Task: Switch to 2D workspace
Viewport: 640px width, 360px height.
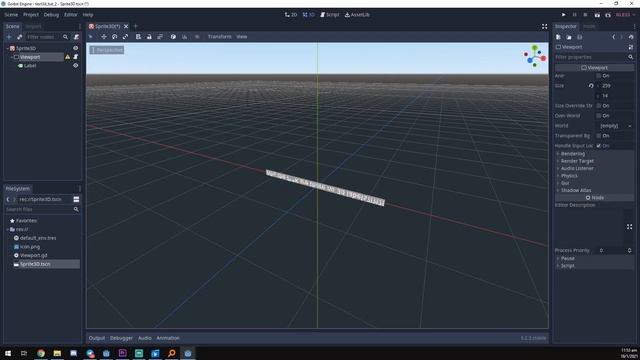Action: coord(291,15)
